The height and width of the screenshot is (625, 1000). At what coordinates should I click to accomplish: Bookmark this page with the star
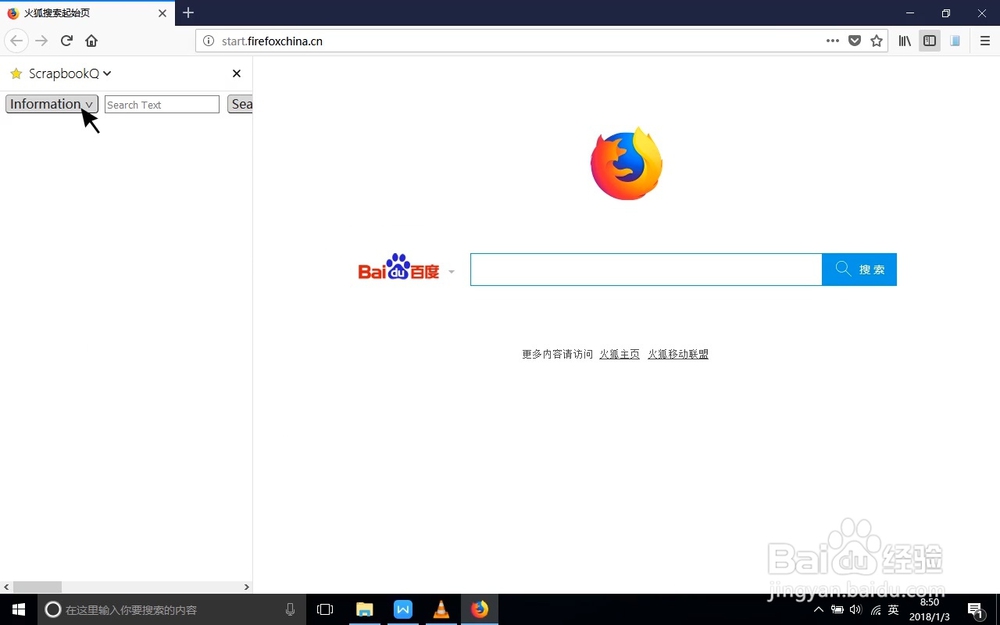click(876, 41)
